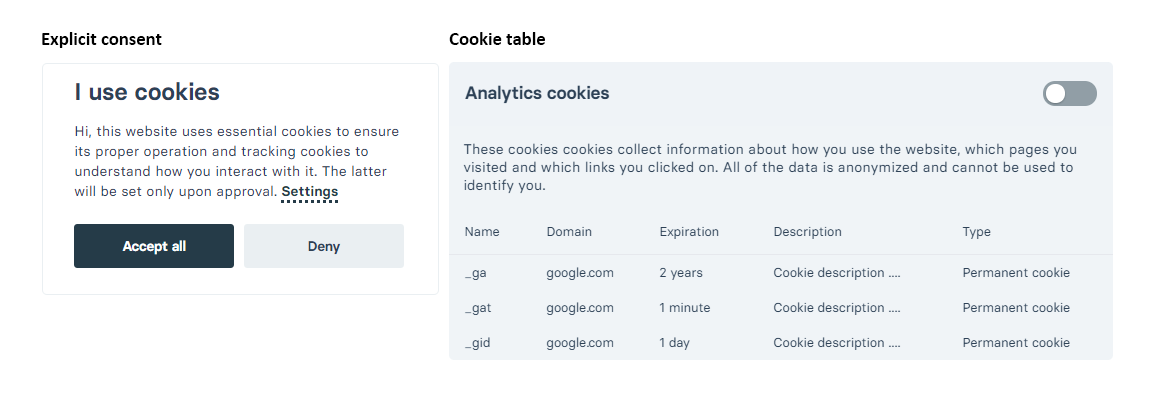
Task: Select the Type column header
Action: pos(977,231)
